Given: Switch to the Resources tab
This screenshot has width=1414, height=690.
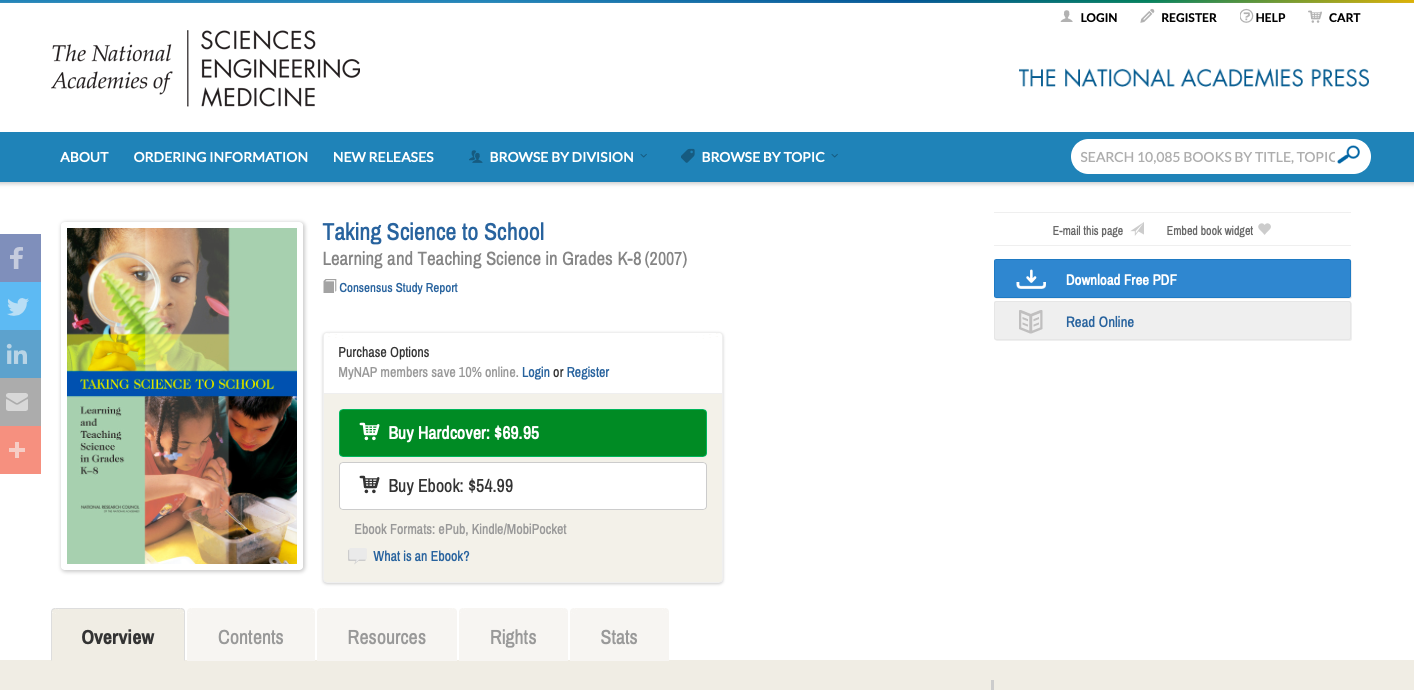Looking at the screenshot, I should [387, 635].
